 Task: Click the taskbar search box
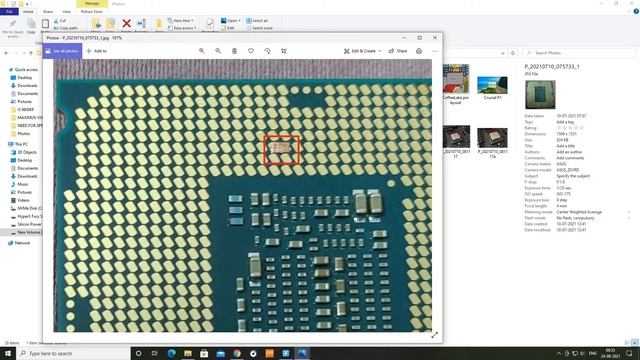tap(73, 353)
